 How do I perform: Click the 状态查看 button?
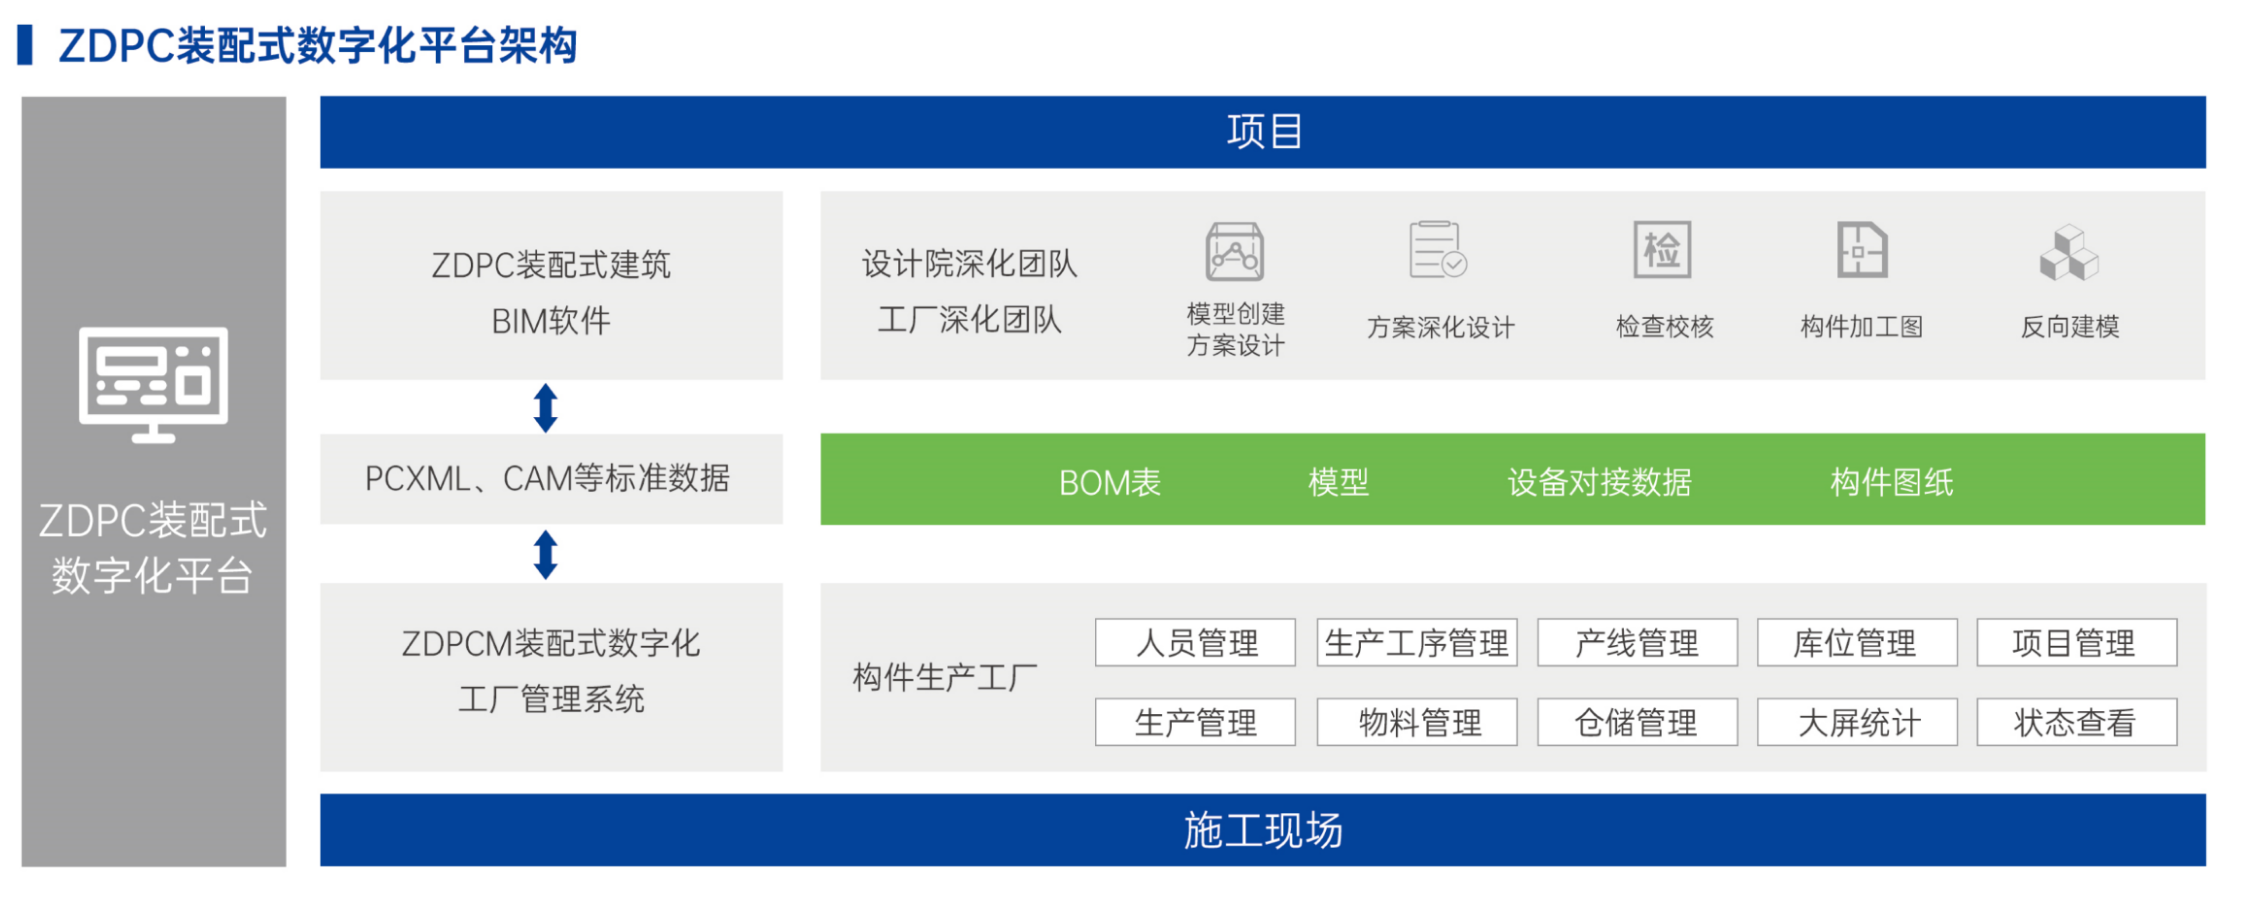[x=2076, y=722]
